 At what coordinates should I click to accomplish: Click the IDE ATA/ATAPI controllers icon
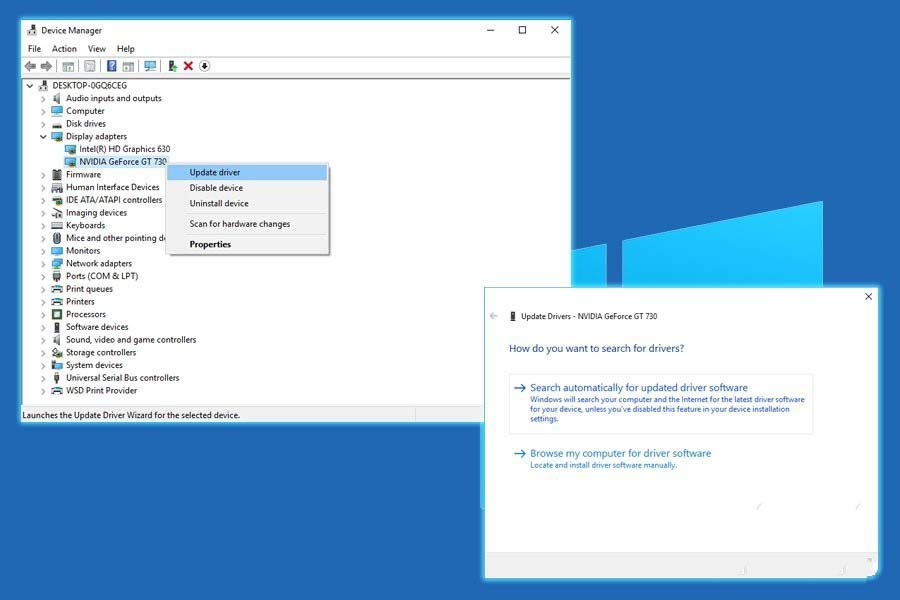click(x=57, y=200)
